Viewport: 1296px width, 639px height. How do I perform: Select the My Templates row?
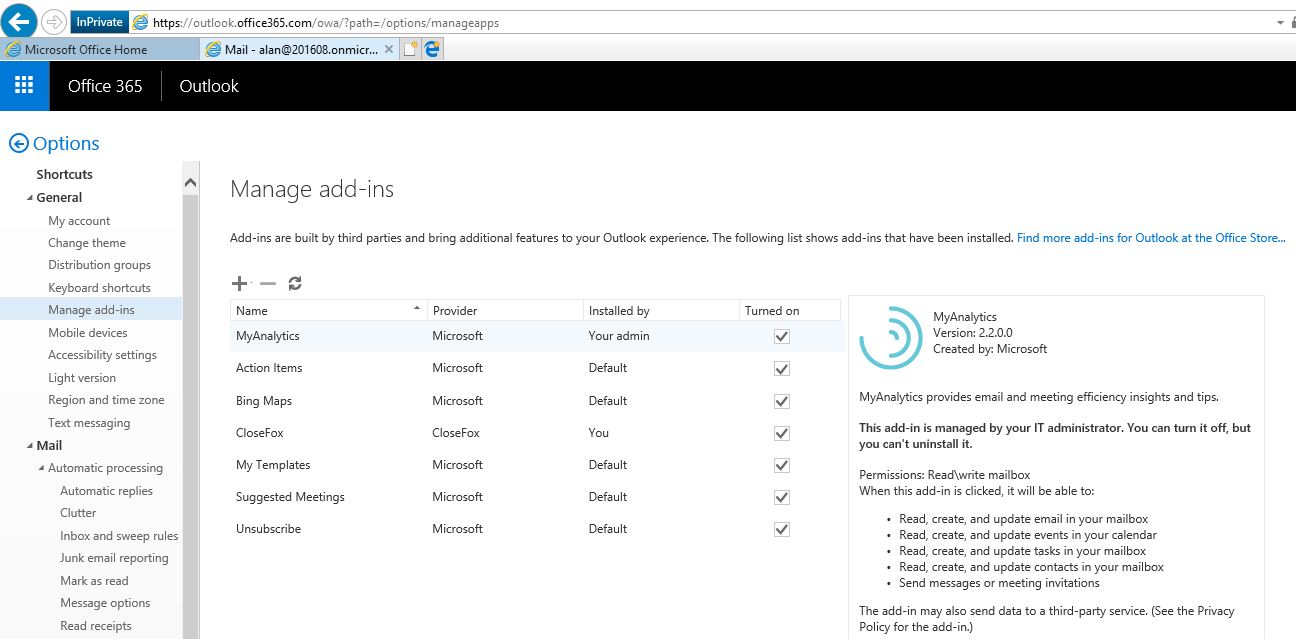[x=535, y=465]
